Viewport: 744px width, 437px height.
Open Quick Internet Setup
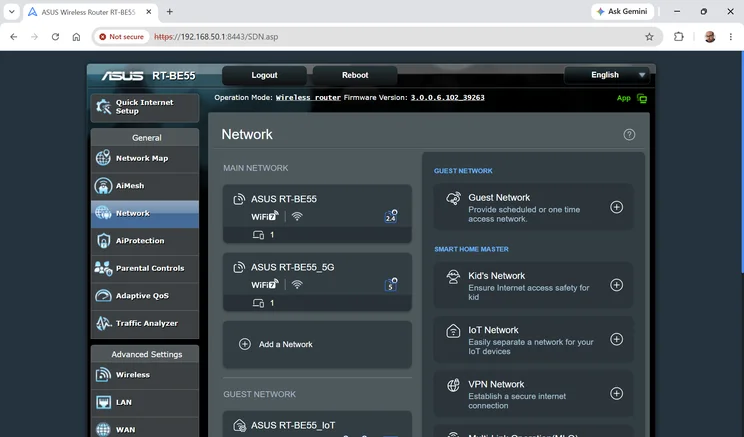tap(145, 107)
